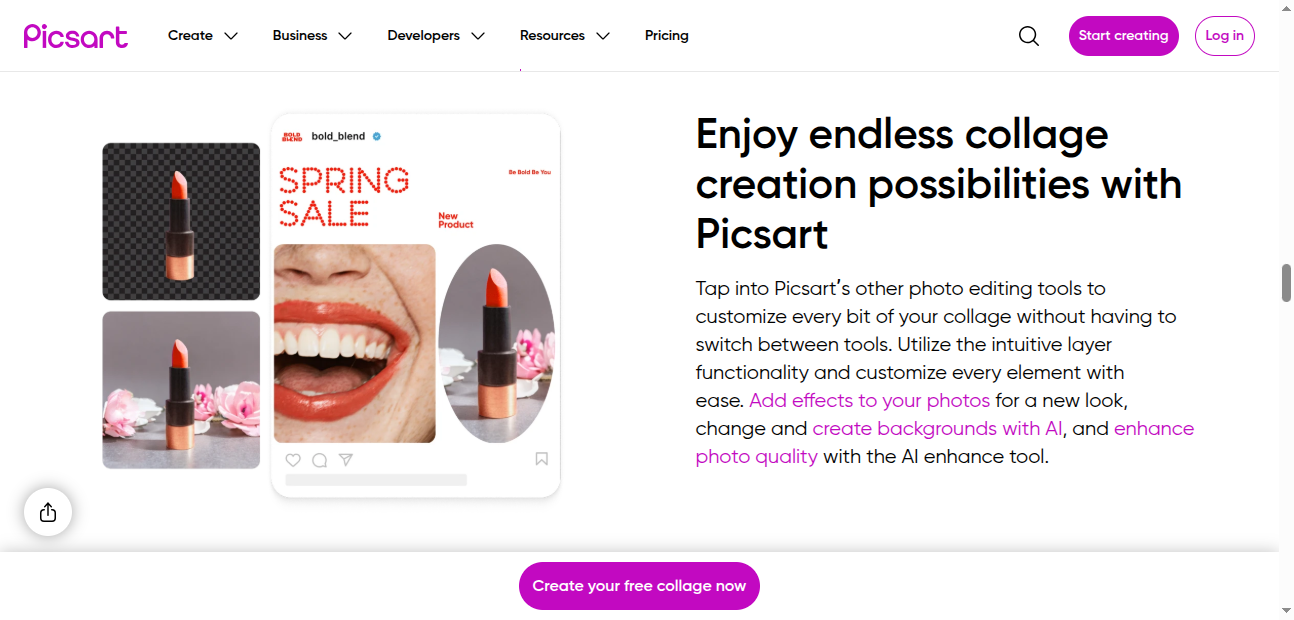Click Create your free collage now
1294x620 pixels.
(639, 586)
